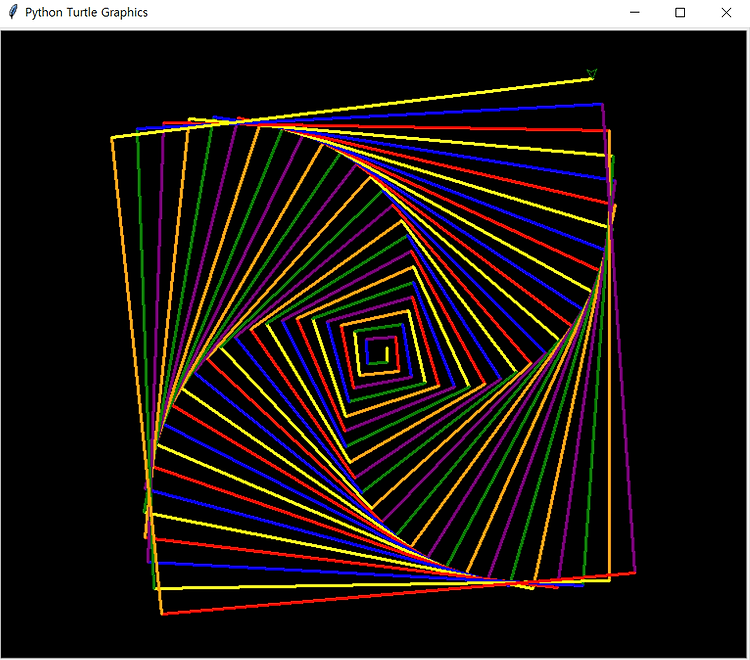Click the feather icon in the title bar
750x660 pixels.
pos(13,12)
